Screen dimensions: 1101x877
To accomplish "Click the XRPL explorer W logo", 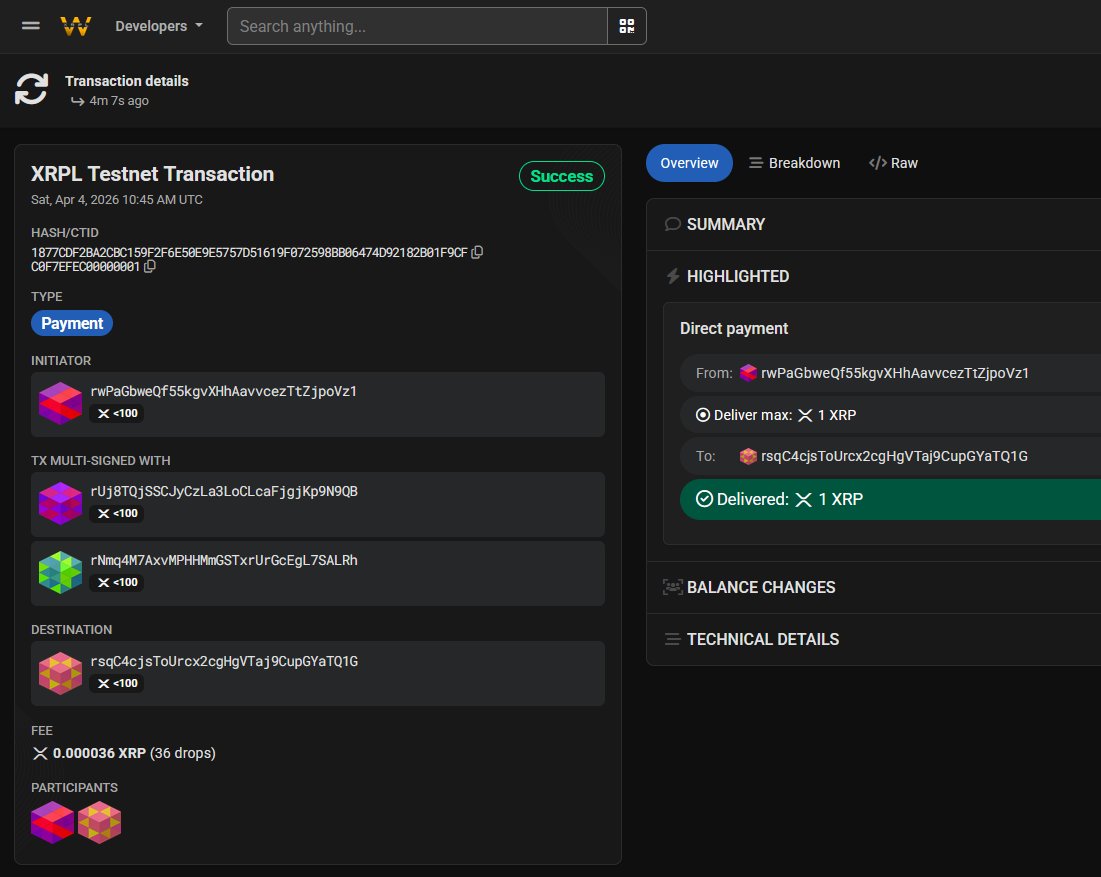I will [x=76, y=26].
